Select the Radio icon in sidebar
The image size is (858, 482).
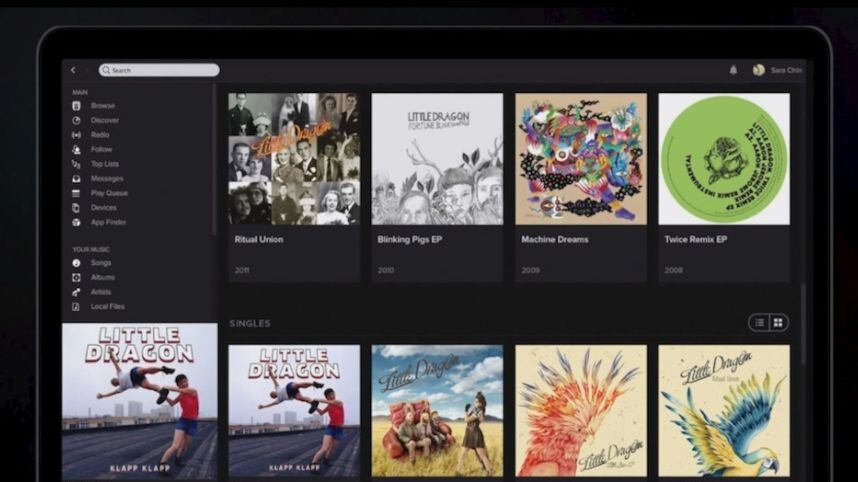click(76, 135)
